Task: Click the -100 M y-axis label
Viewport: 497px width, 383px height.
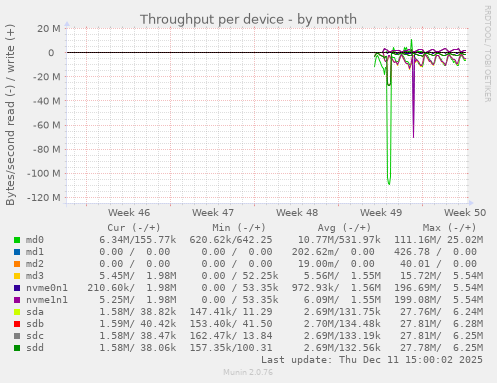Action: (44, 174)
